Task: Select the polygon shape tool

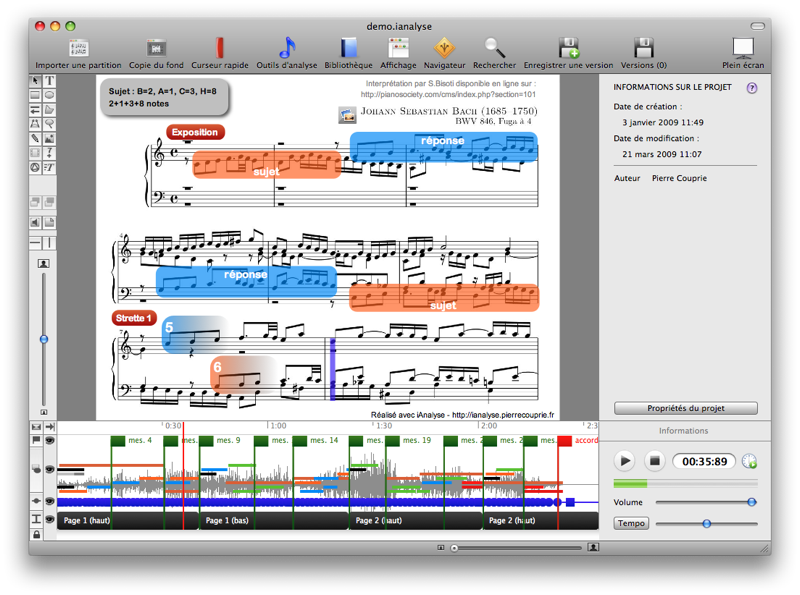Action: [49, 110]
